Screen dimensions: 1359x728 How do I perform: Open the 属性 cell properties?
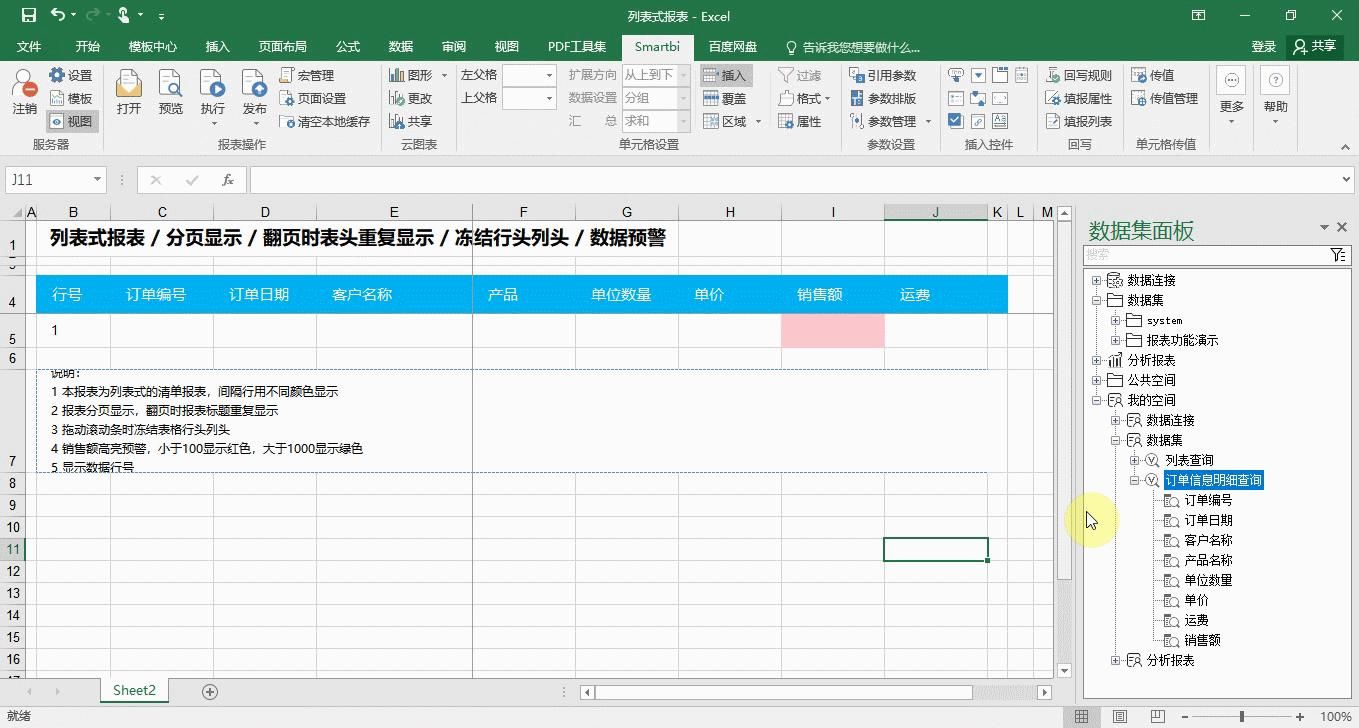(x=799, y=121)
